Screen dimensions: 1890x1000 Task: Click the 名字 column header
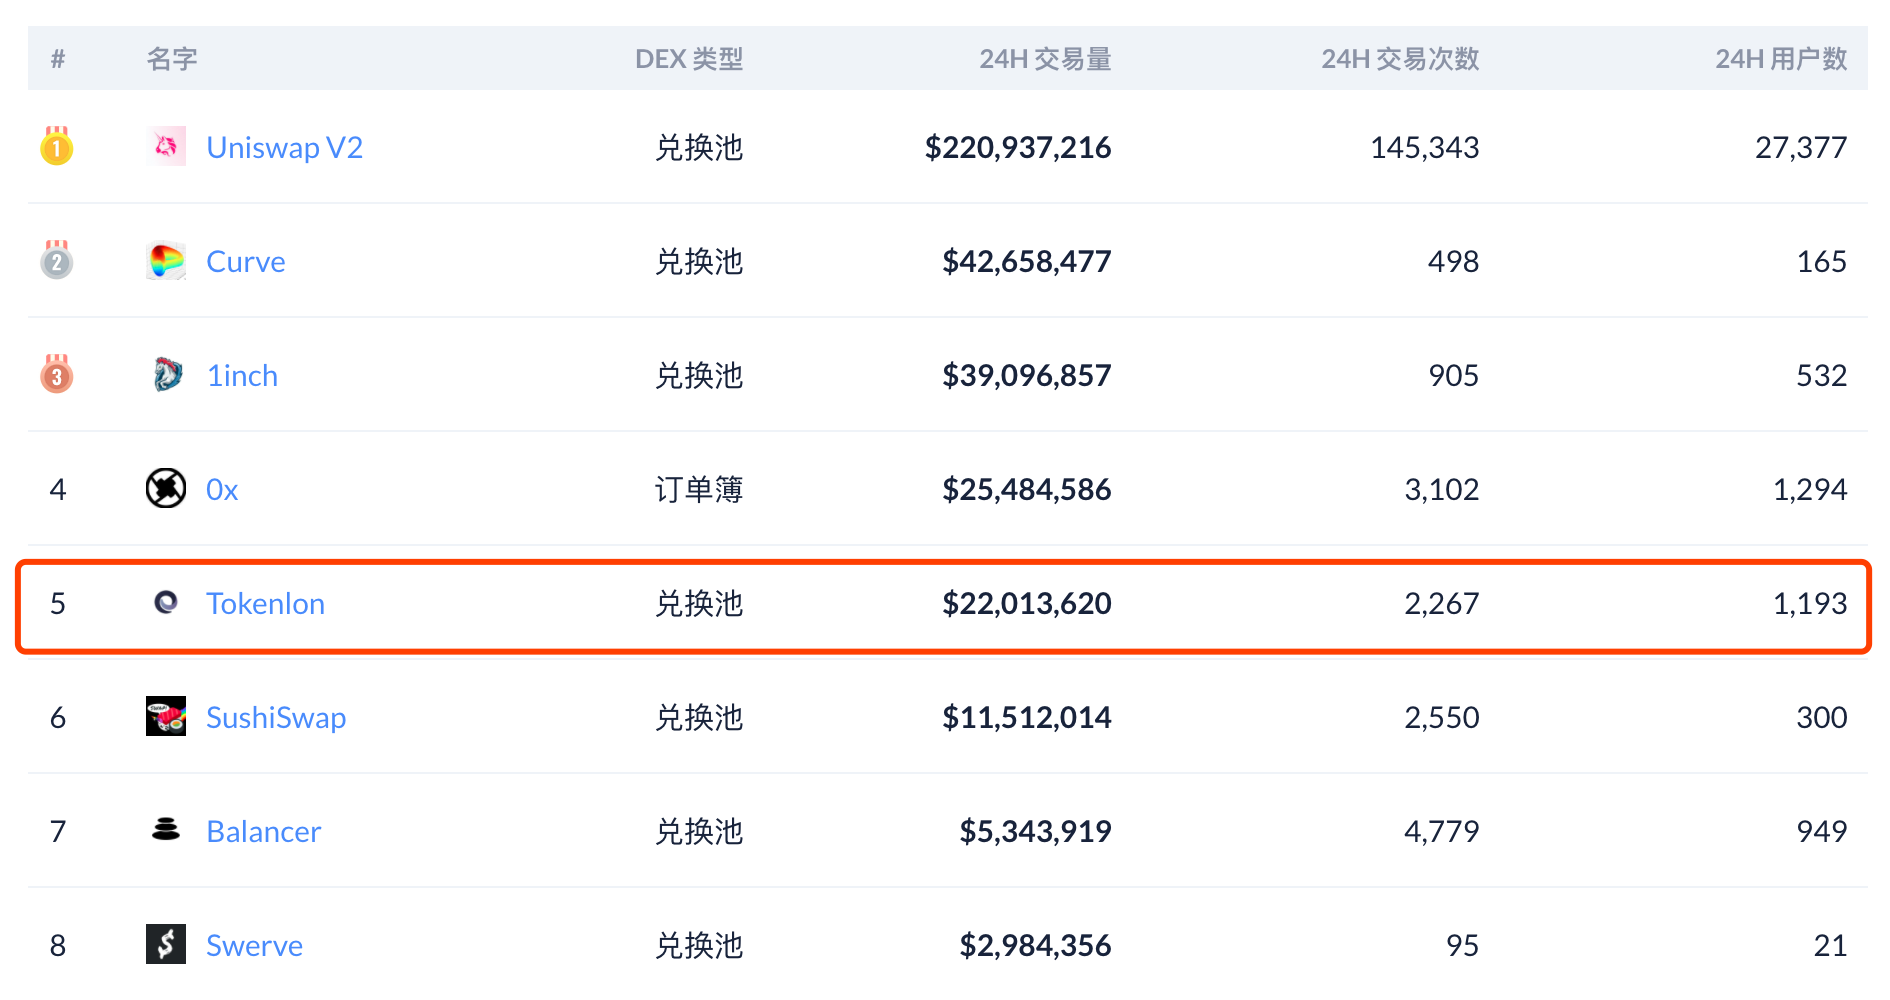pos(172,59)
